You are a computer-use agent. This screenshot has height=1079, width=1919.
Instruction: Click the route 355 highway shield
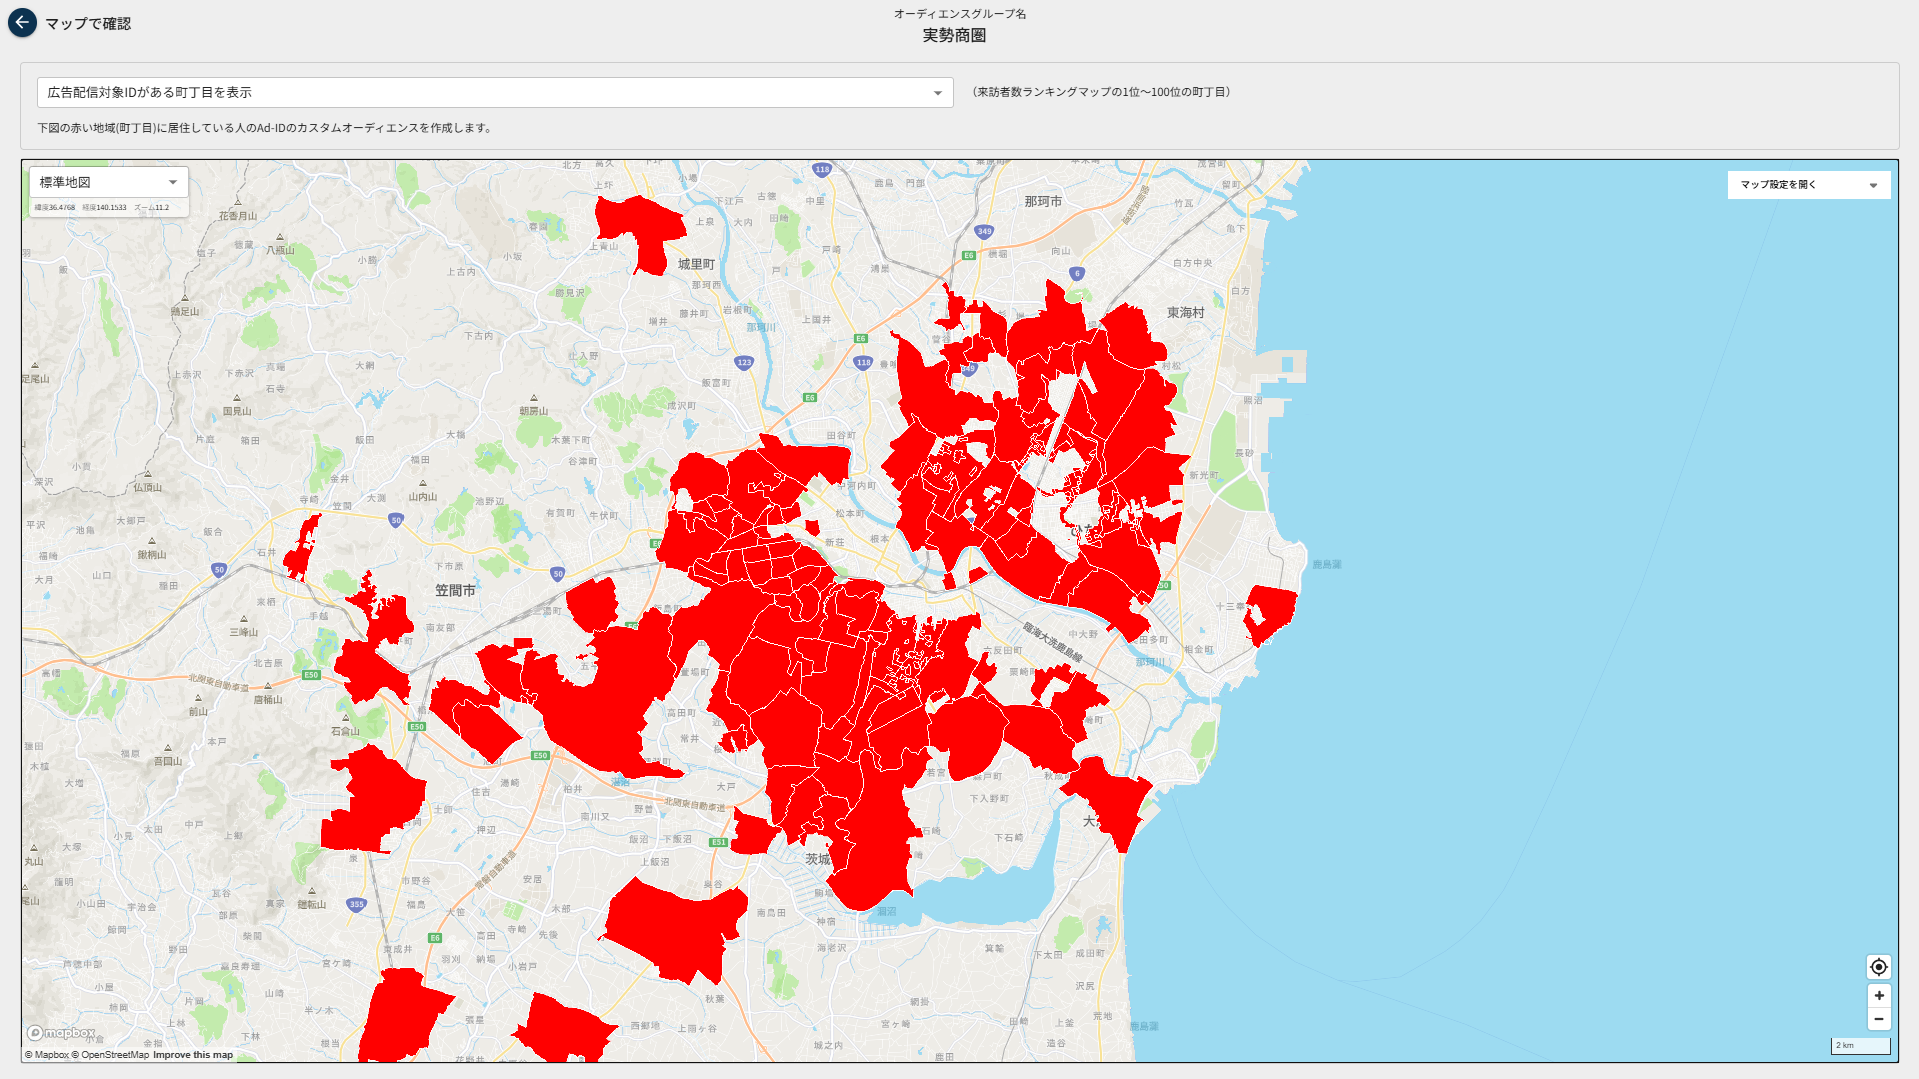click(357, 904)
